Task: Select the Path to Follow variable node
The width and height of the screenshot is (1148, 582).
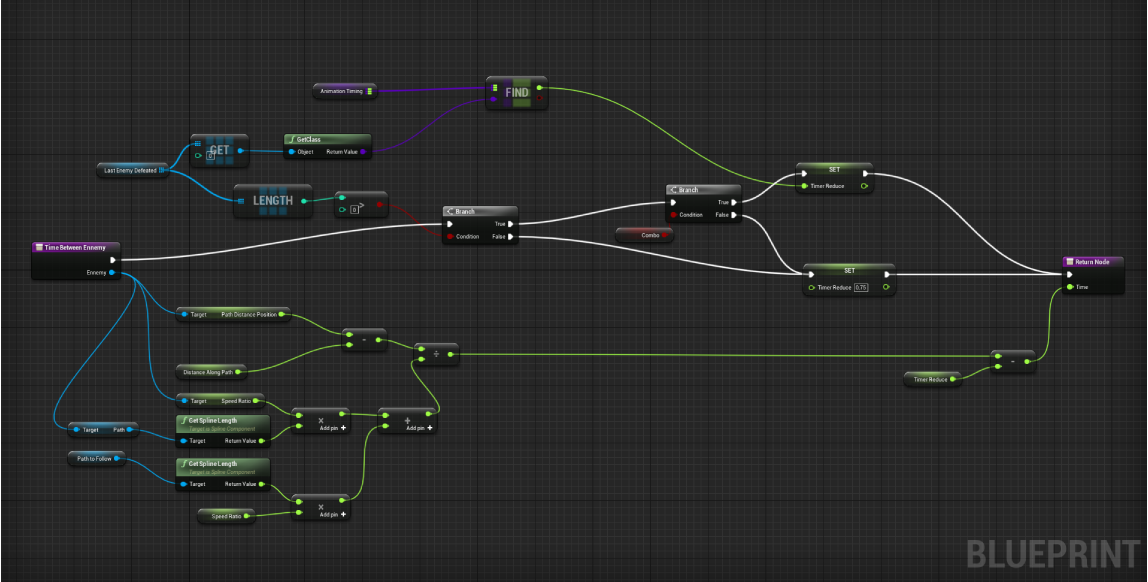Action: point(96,458)
